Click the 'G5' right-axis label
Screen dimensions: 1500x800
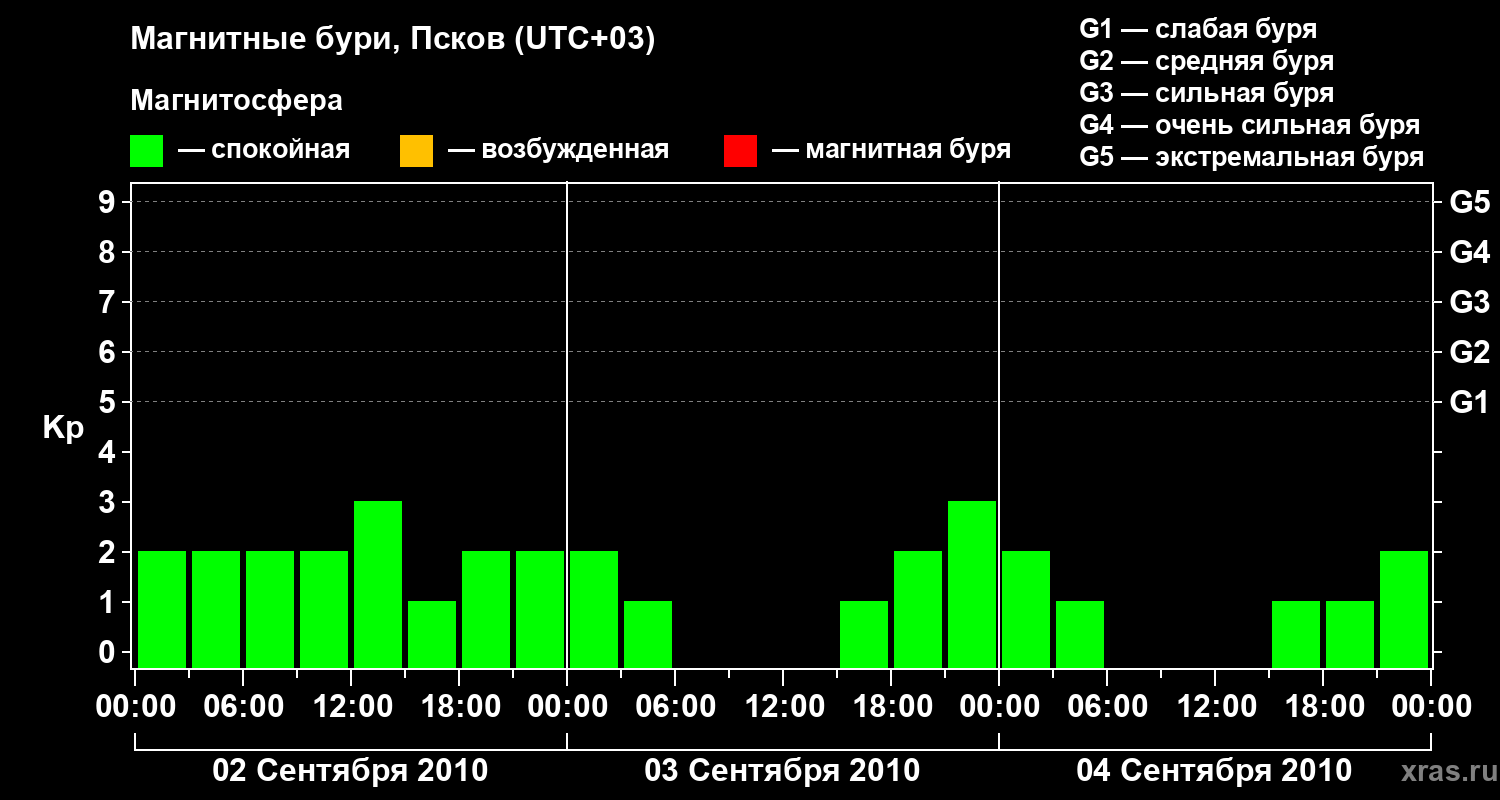point(1469,202)
